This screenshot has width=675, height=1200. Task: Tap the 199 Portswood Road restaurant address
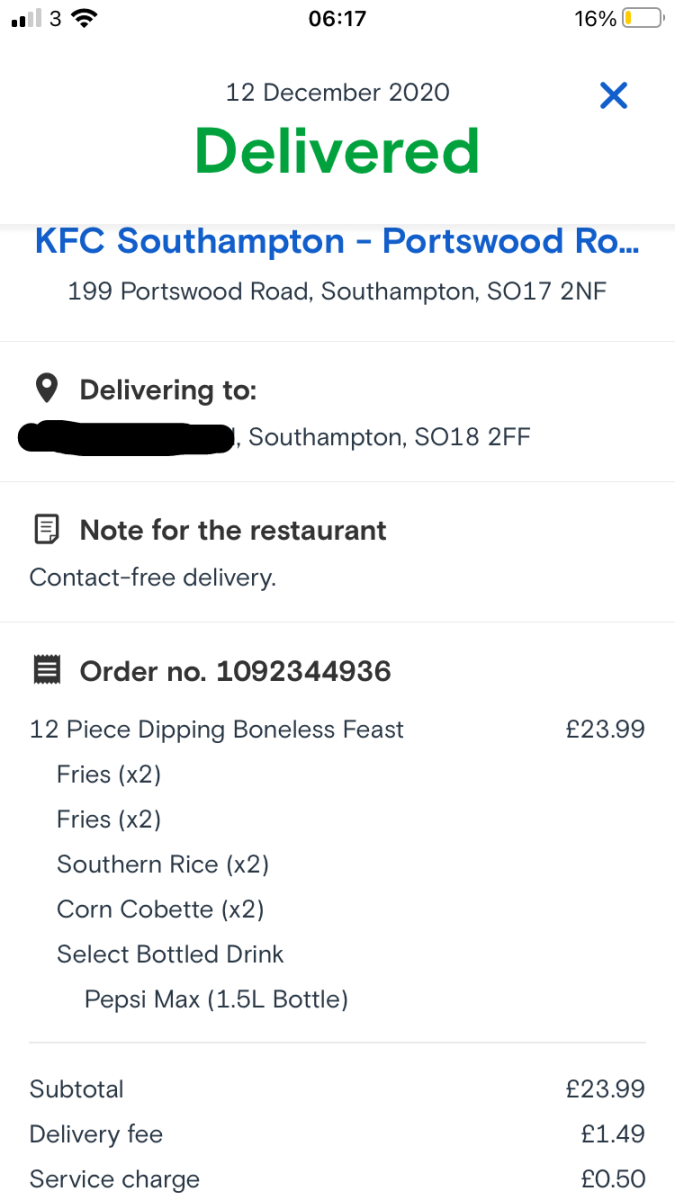click(337, 291)
